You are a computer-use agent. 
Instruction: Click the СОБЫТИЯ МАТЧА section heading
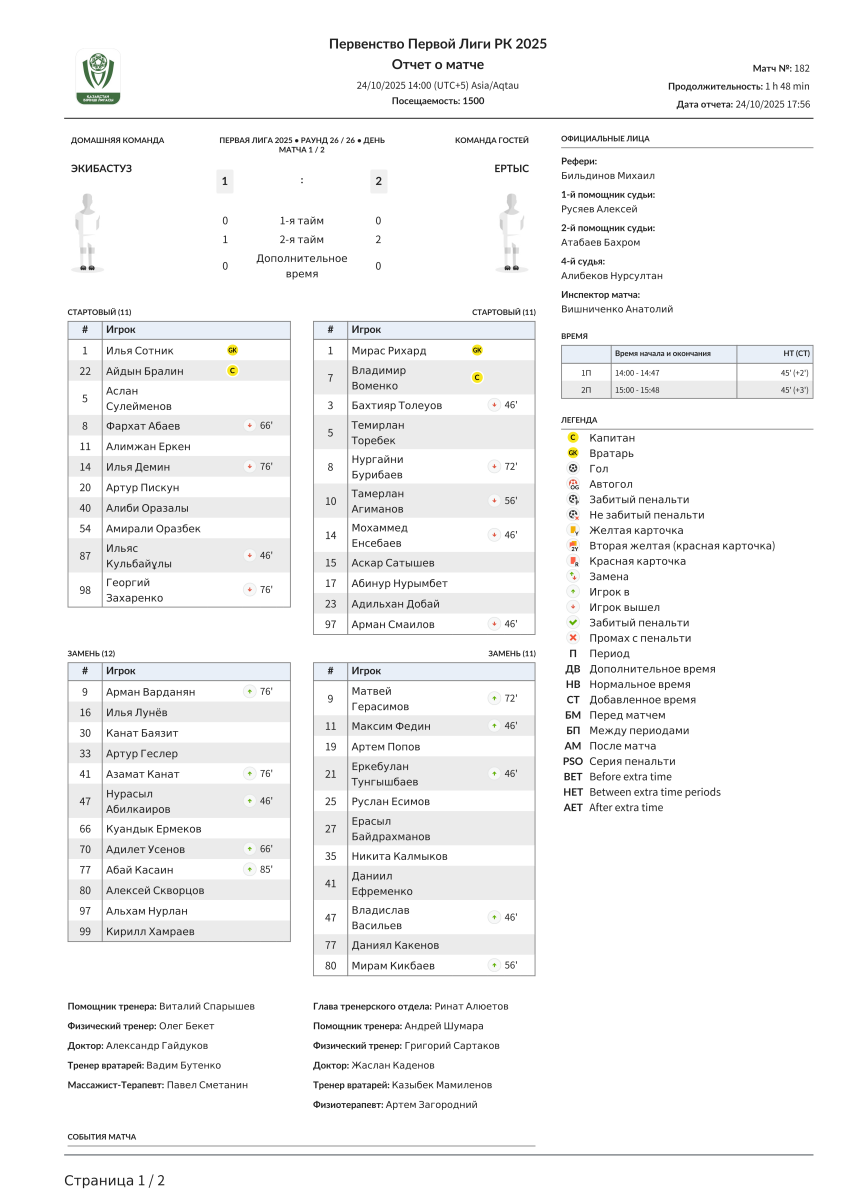102,1137
